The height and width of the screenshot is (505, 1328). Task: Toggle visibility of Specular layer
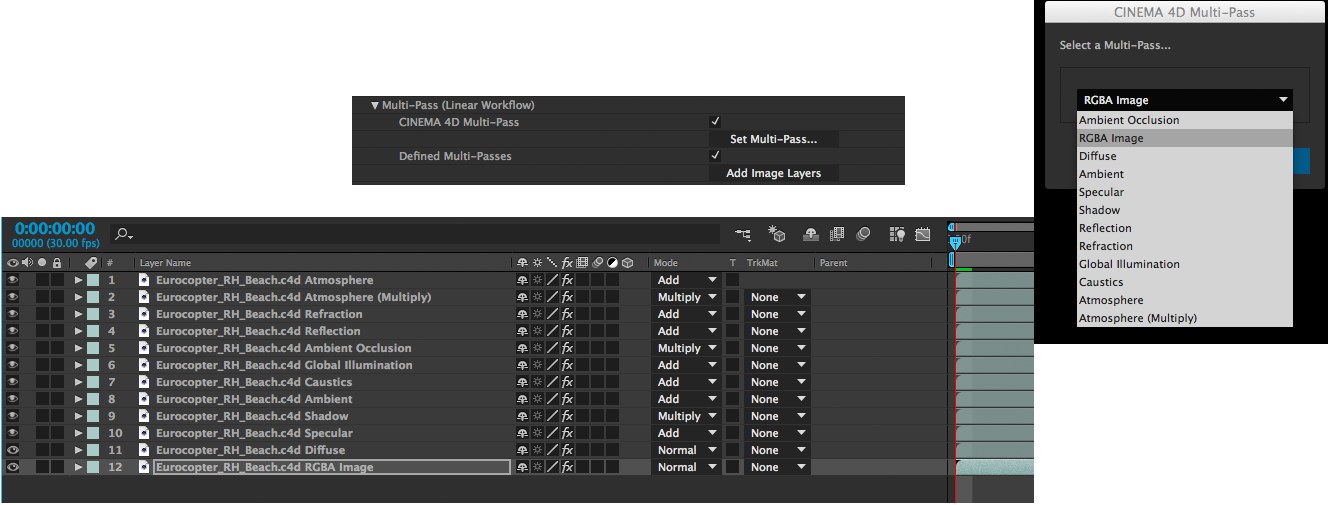pos(13,433)
